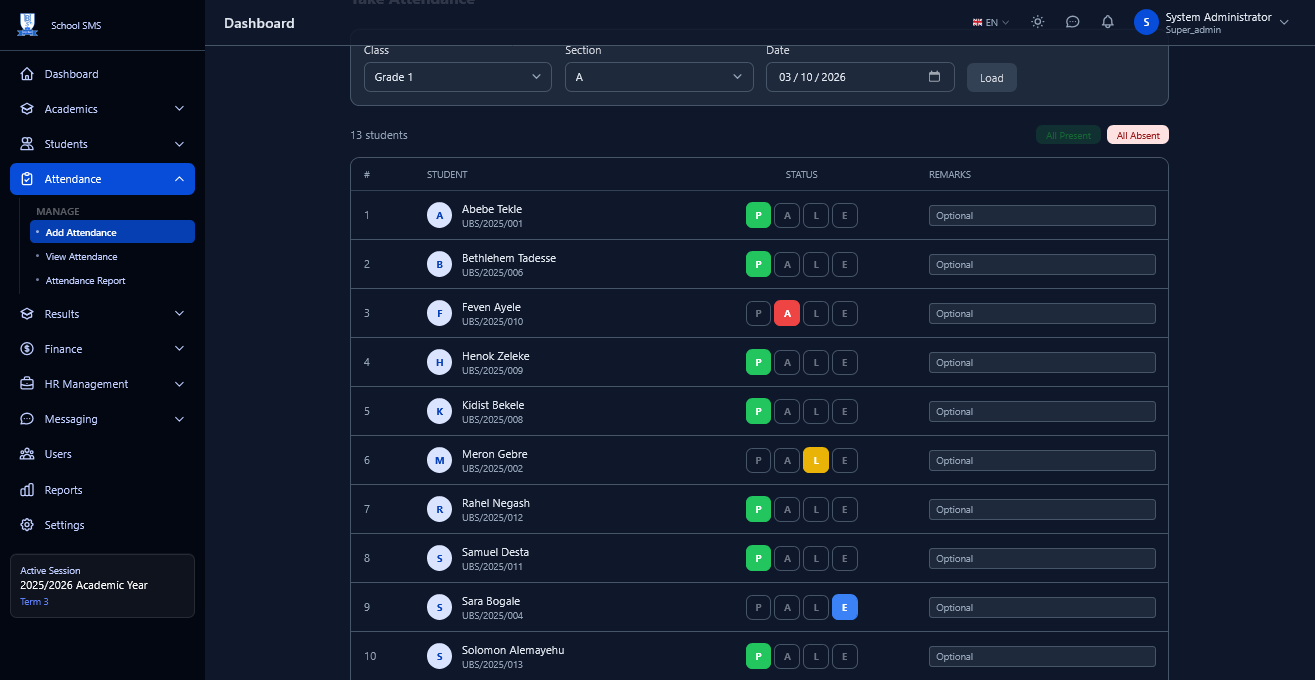Mark Bethlehem Tadesse as Late
The image size is (1315, 680).
pyautogui.click(x=816, y=264)
